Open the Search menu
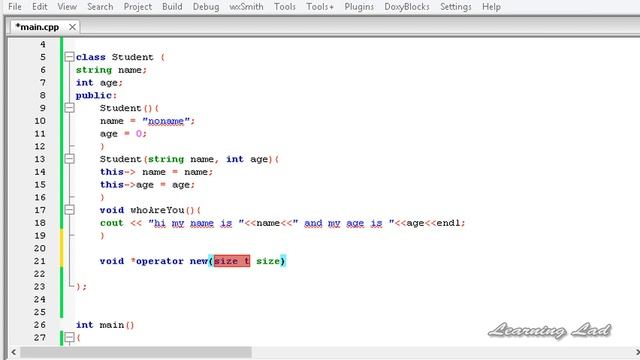Viewport: 640px width, 360px height. 100,7
